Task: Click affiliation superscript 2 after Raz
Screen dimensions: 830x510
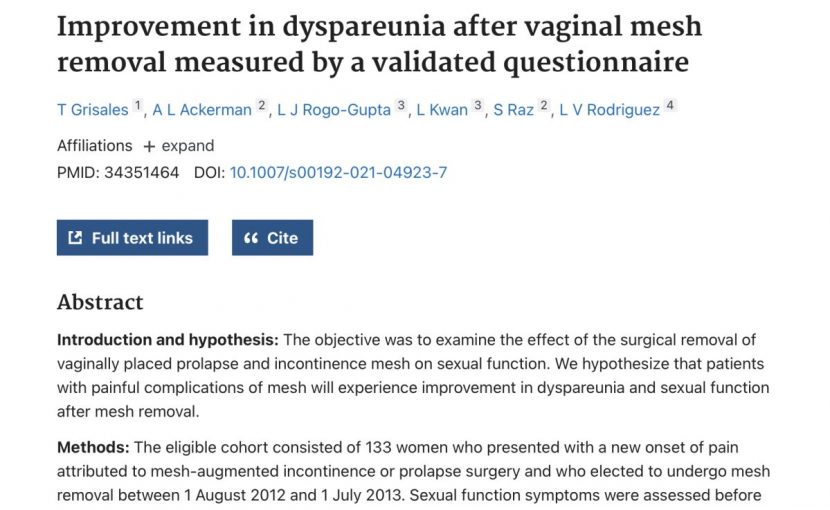Action: [x=544, y=105]
